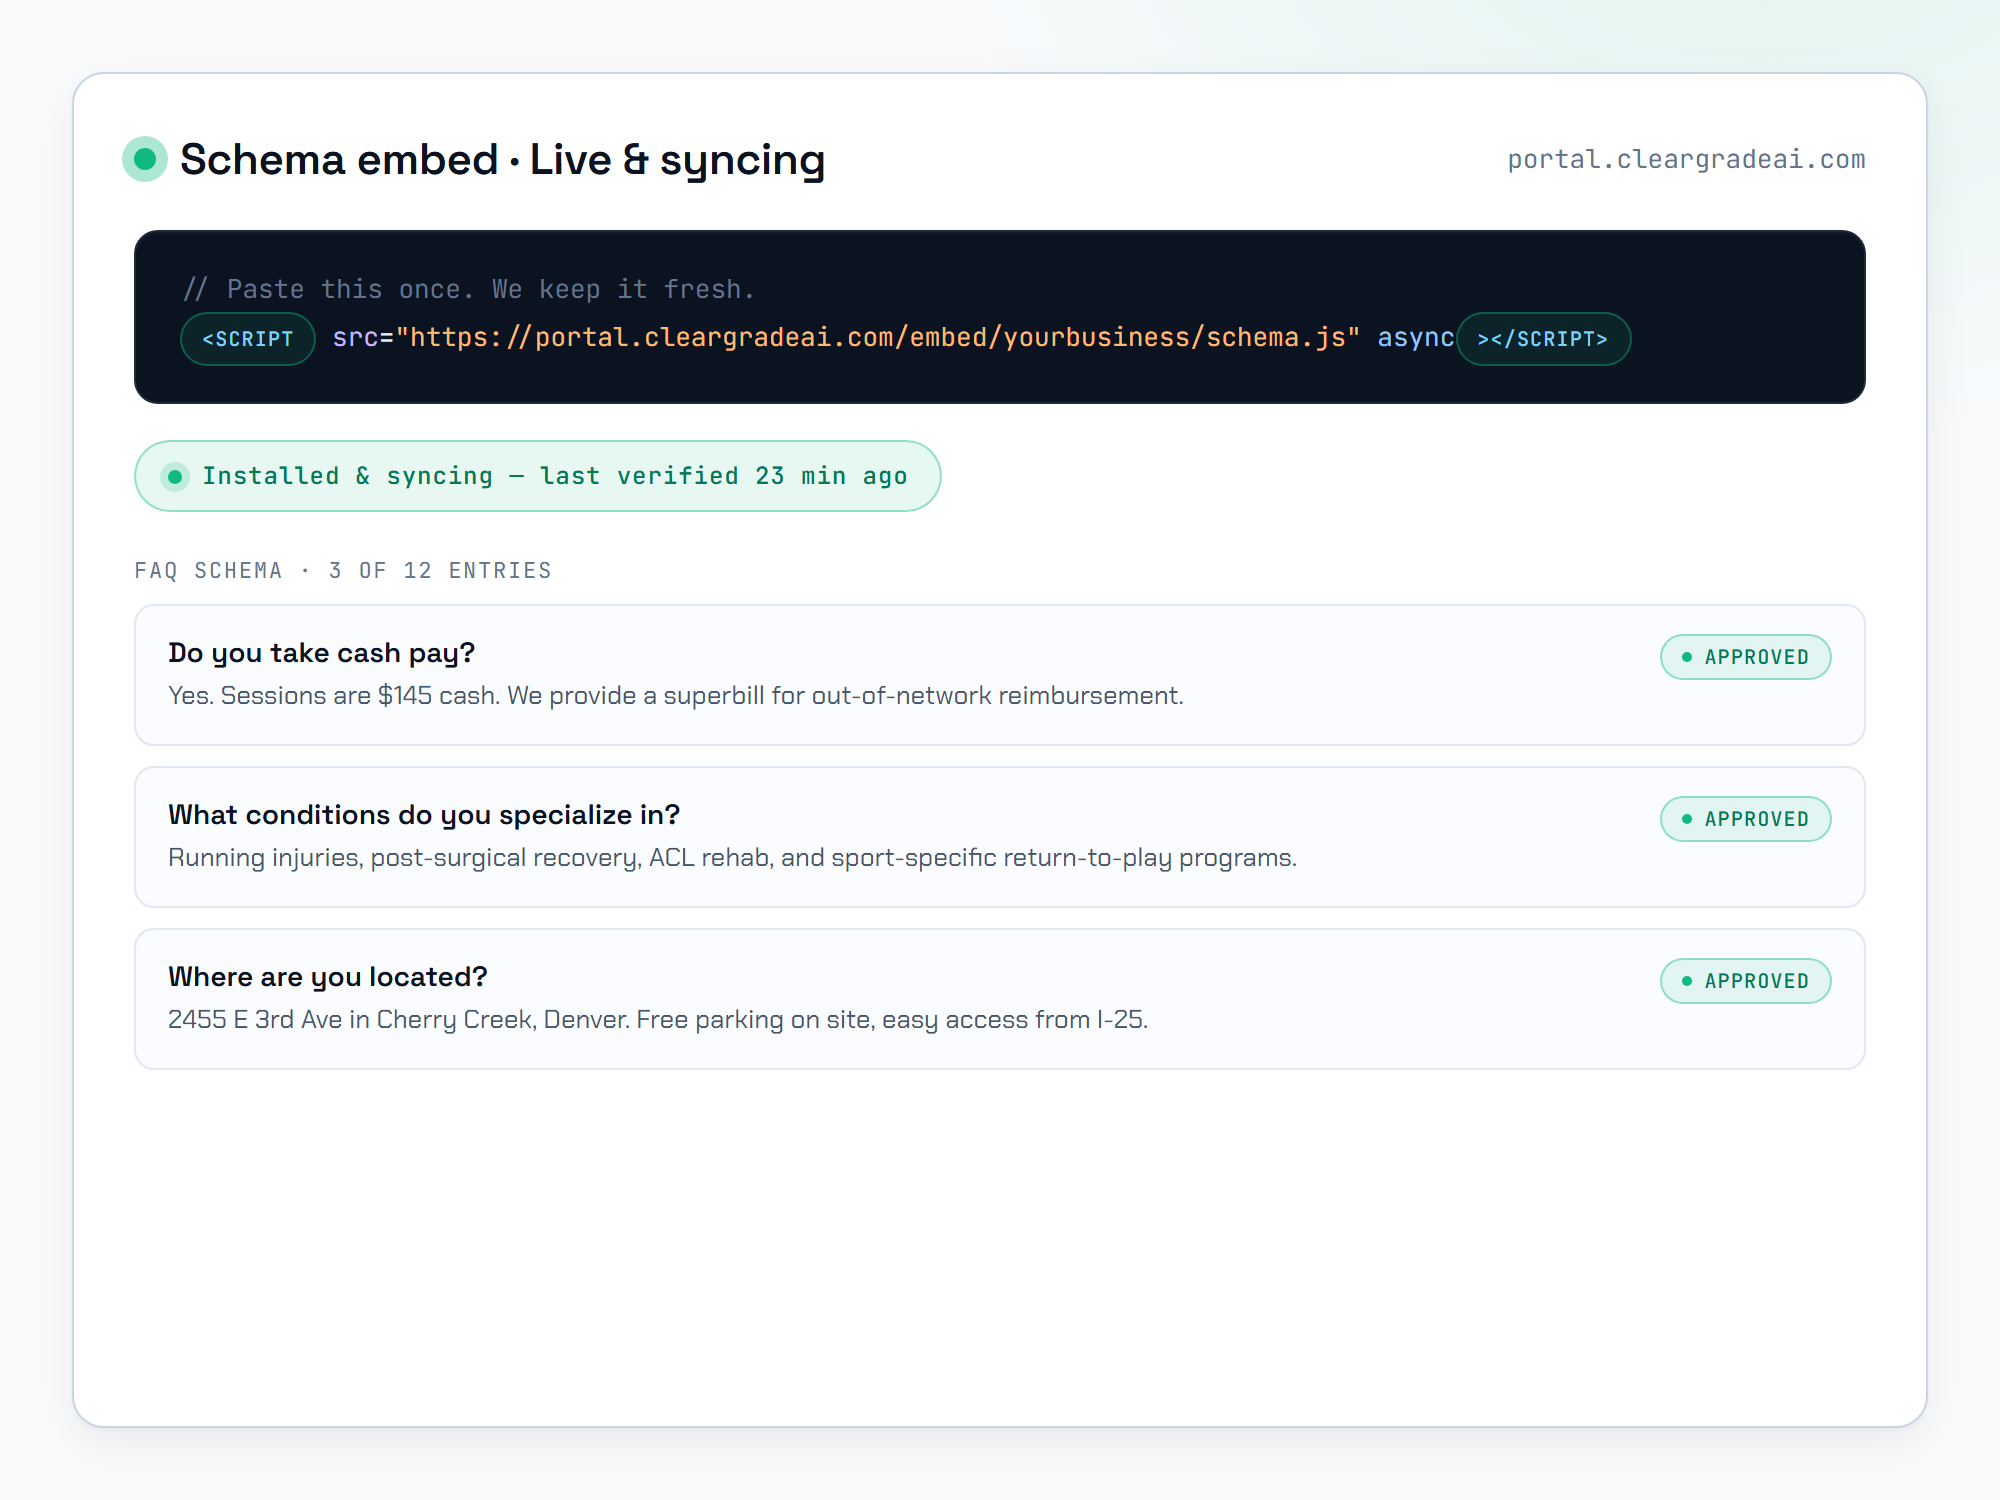2000x1500 pixels.
Task: Click the Cherry Creek address answer text
Action: [x=658, y=1019]
